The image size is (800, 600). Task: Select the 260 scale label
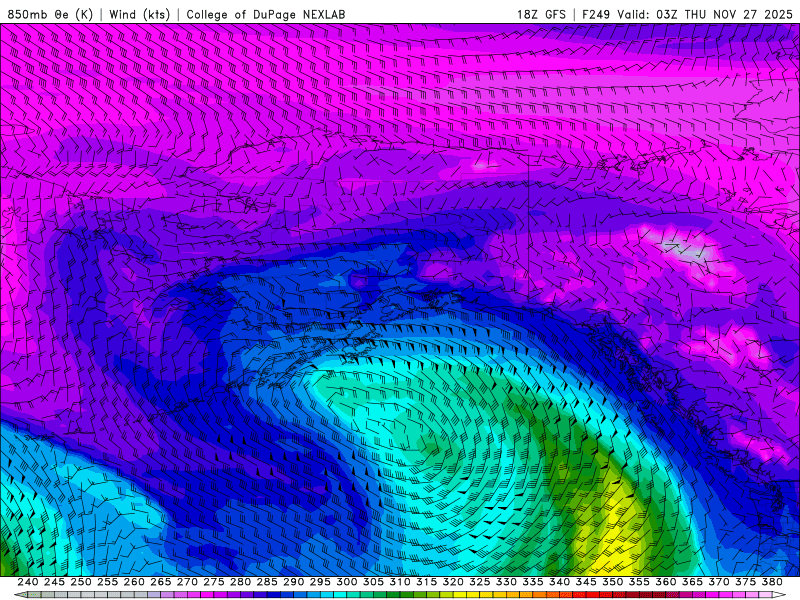pyautogui.click(x=134, y=582)
